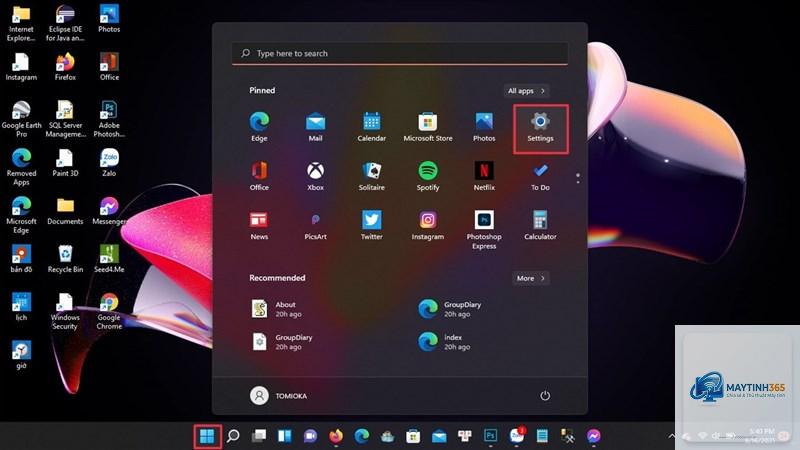Launch pinned Microsoft Store app
800x450 pixels.
coord(428,128)
